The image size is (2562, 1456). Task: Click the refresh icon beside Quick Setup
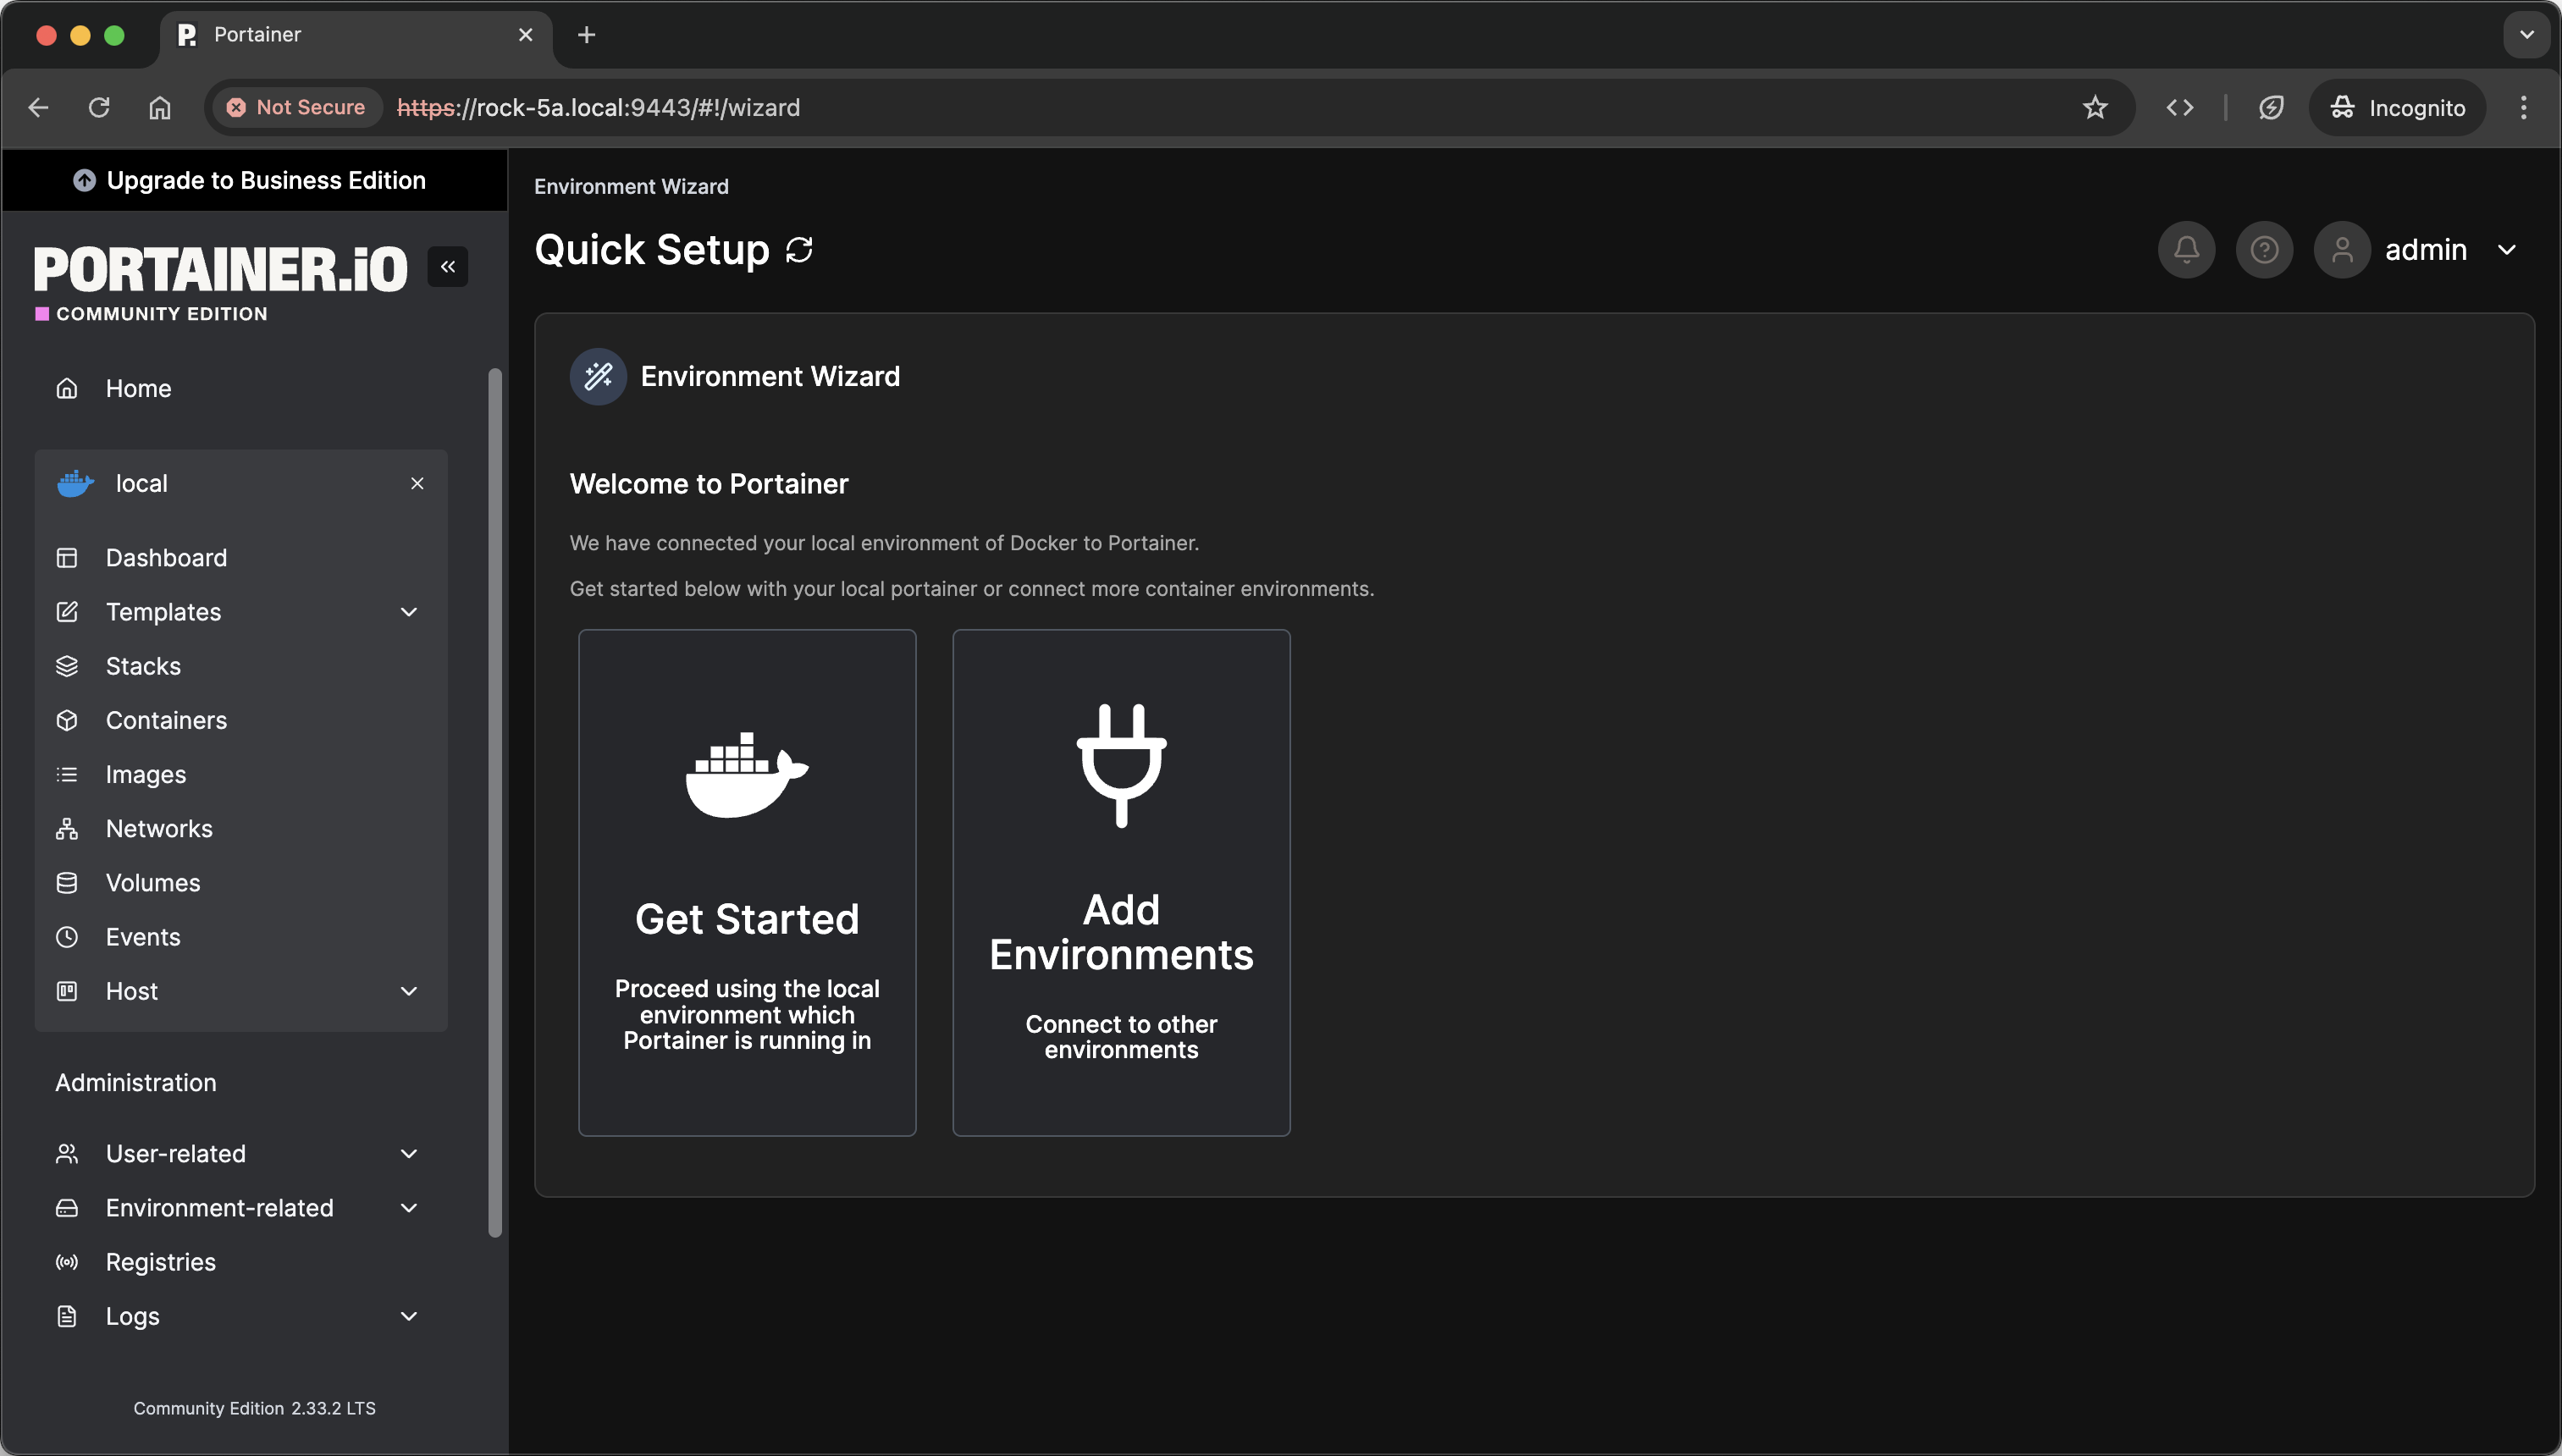[x=799, y=249]
